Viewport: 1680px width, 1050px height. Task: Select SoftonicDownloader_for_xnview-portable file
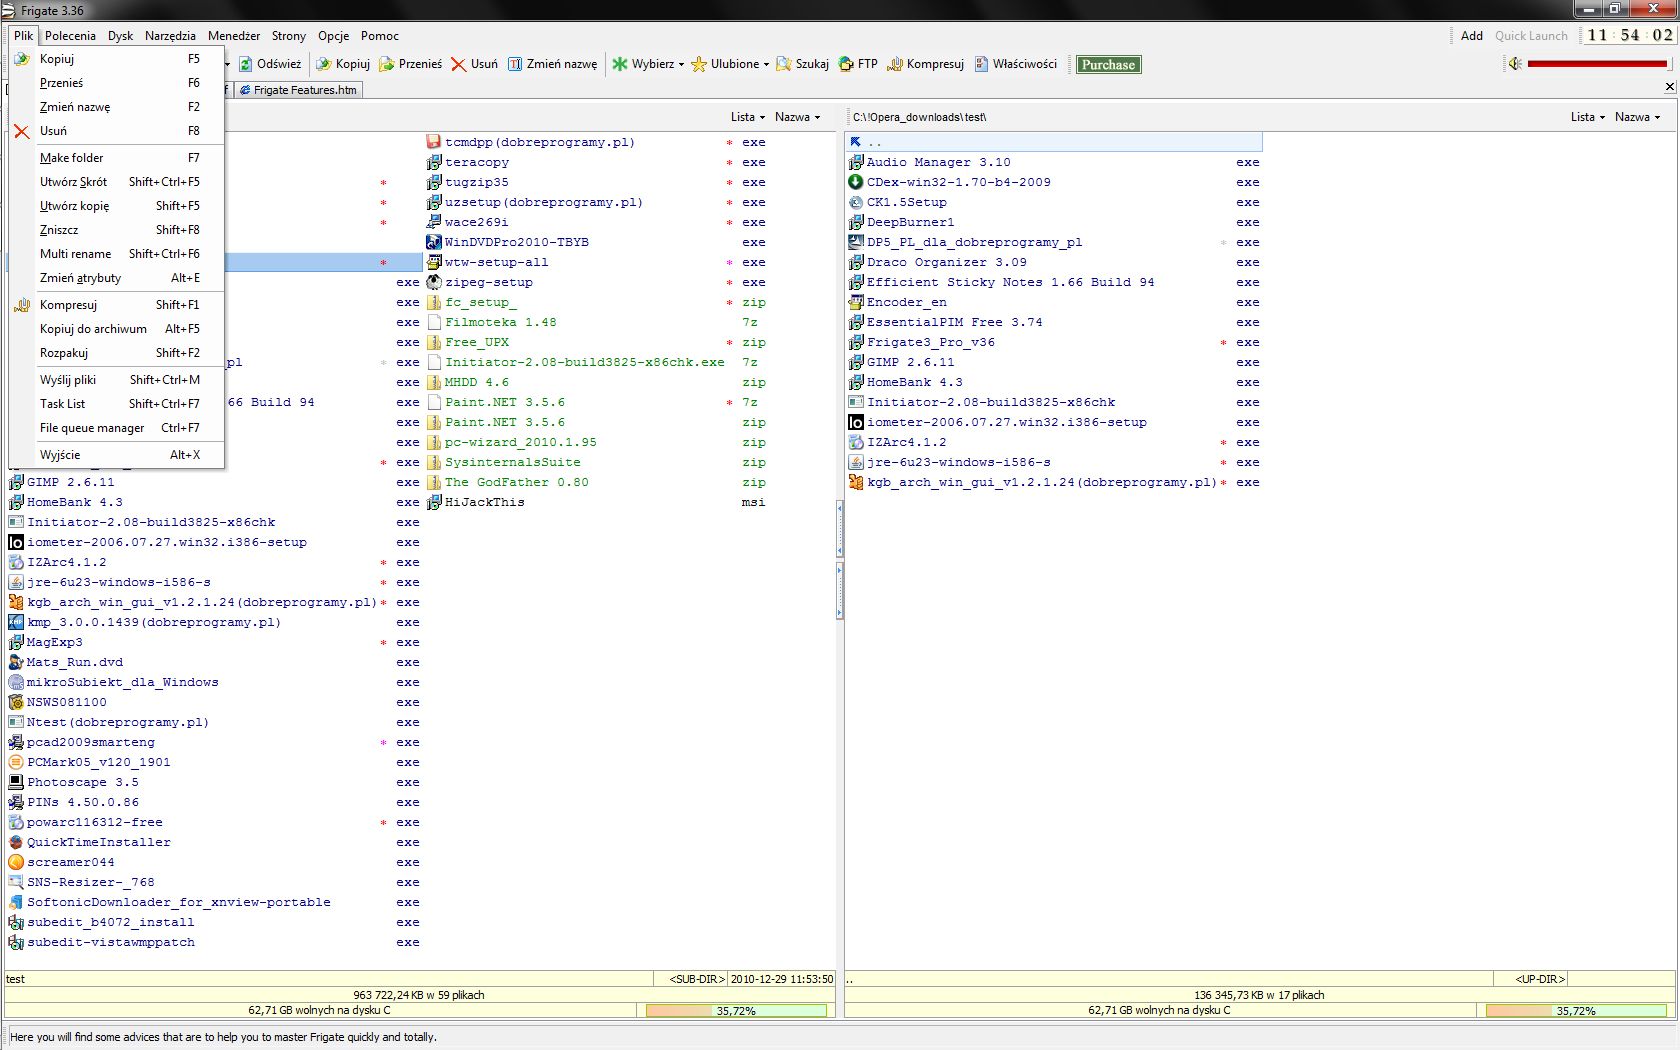pos(214,902)
